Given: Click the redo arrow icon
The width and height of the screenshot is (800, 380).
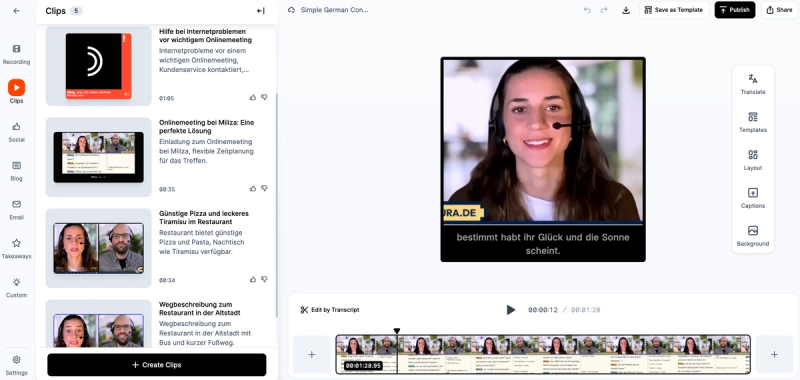Looking at the screenshot, I should pyautogui.click(x=604, y=10).
